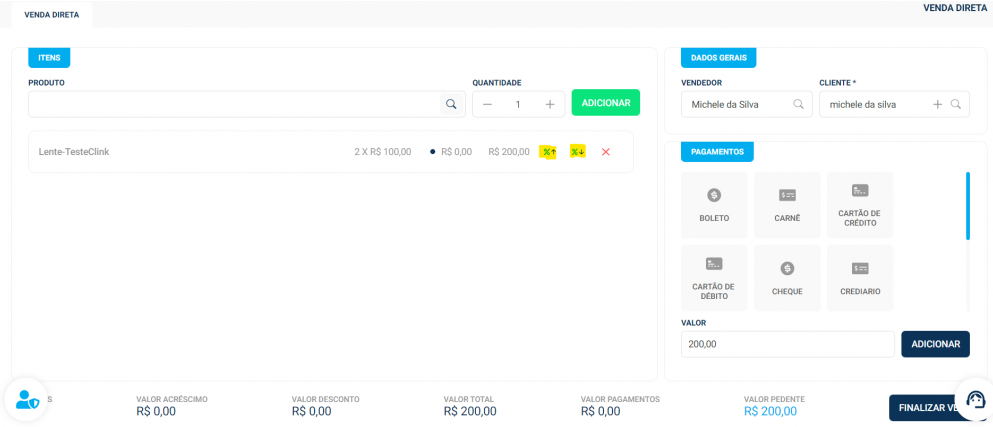
Task: Select Carnê payment option
Action: pos(787,205)
